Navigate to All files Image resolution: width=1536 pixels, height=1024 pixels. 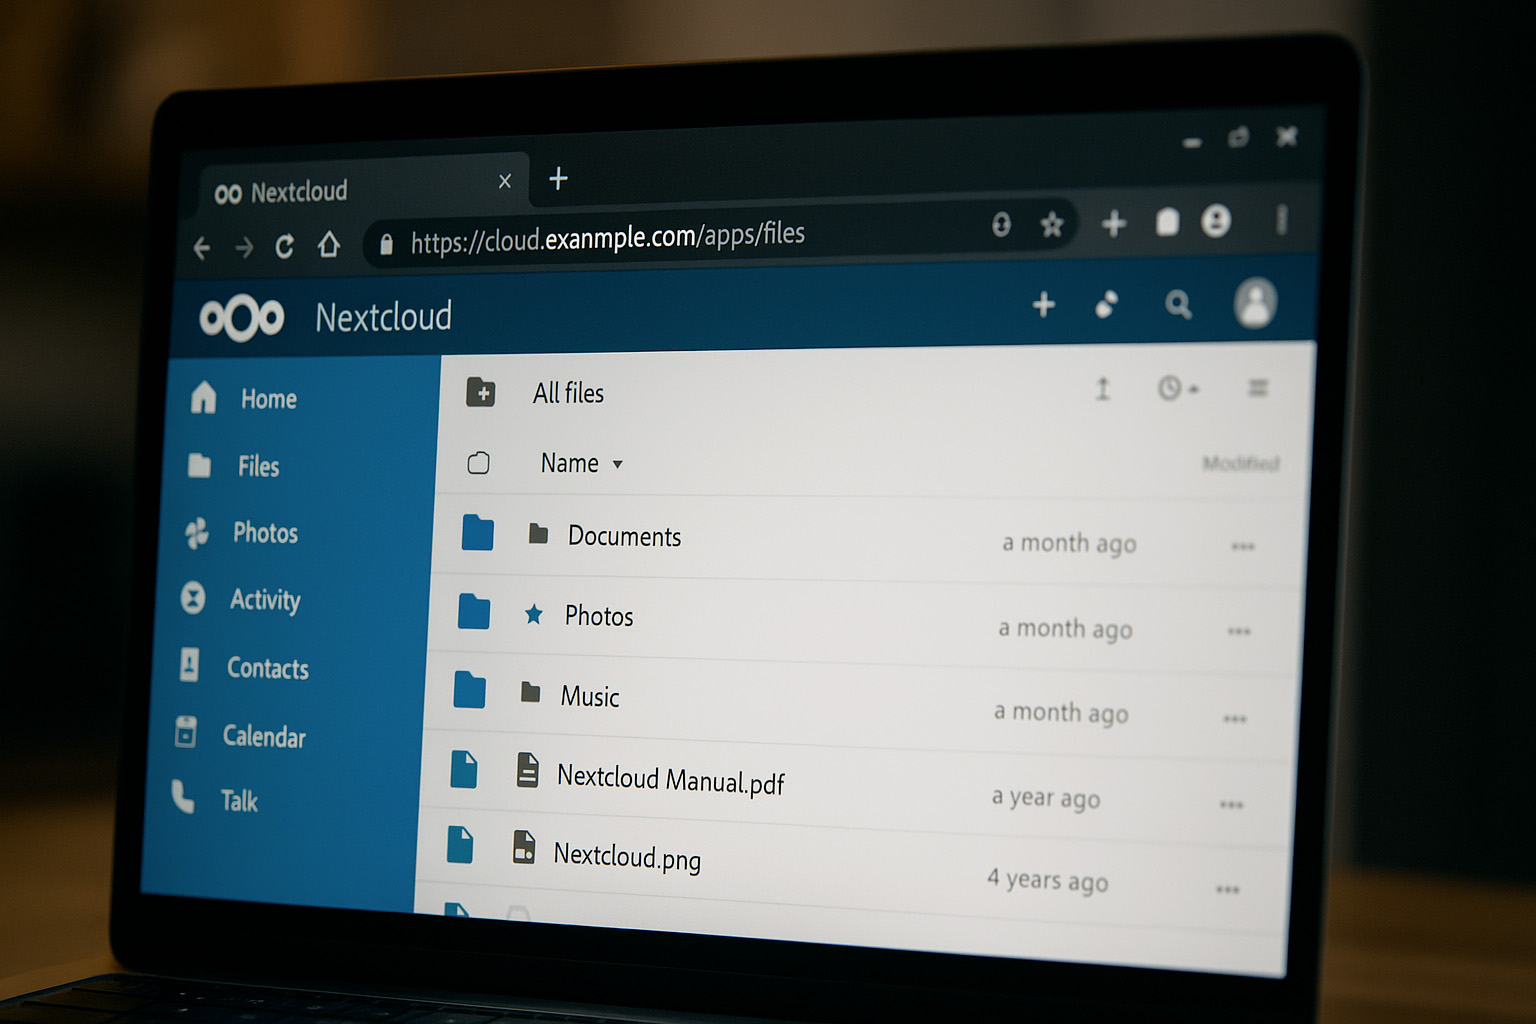click(567, 393)
